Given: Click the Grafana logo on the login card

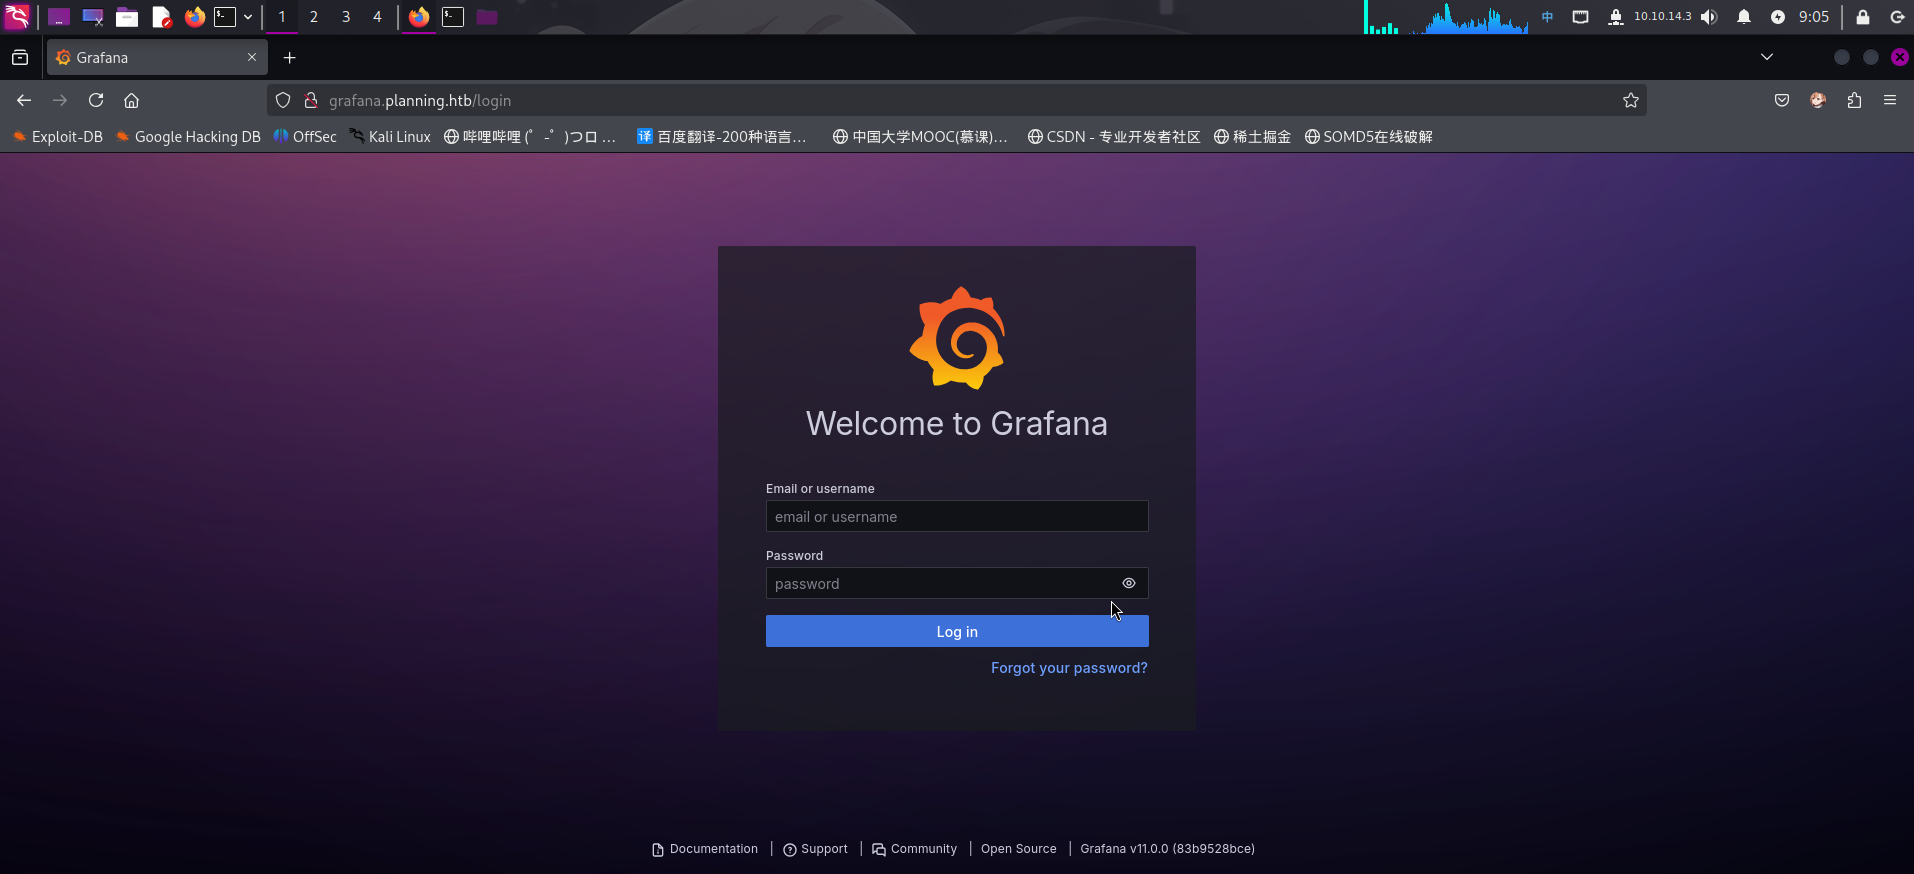Looking at the screenshot, I should click(957, 338).
